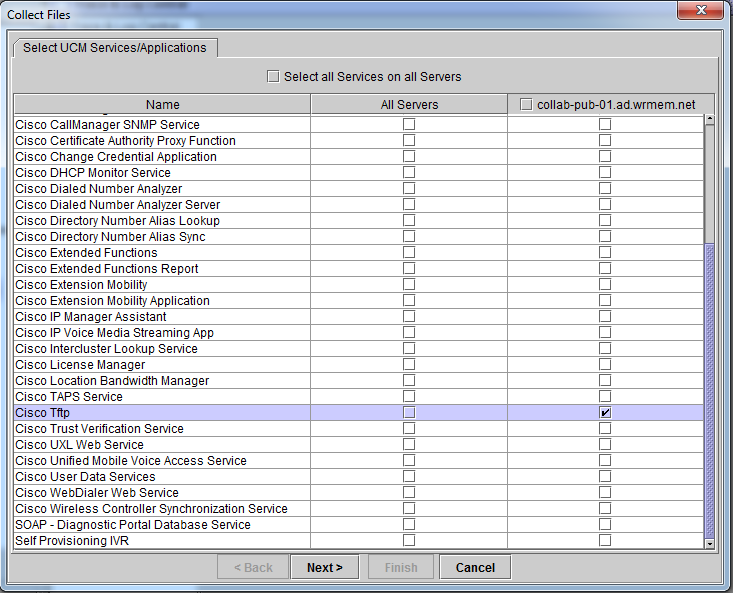Click the Name column header

(162, 105)
